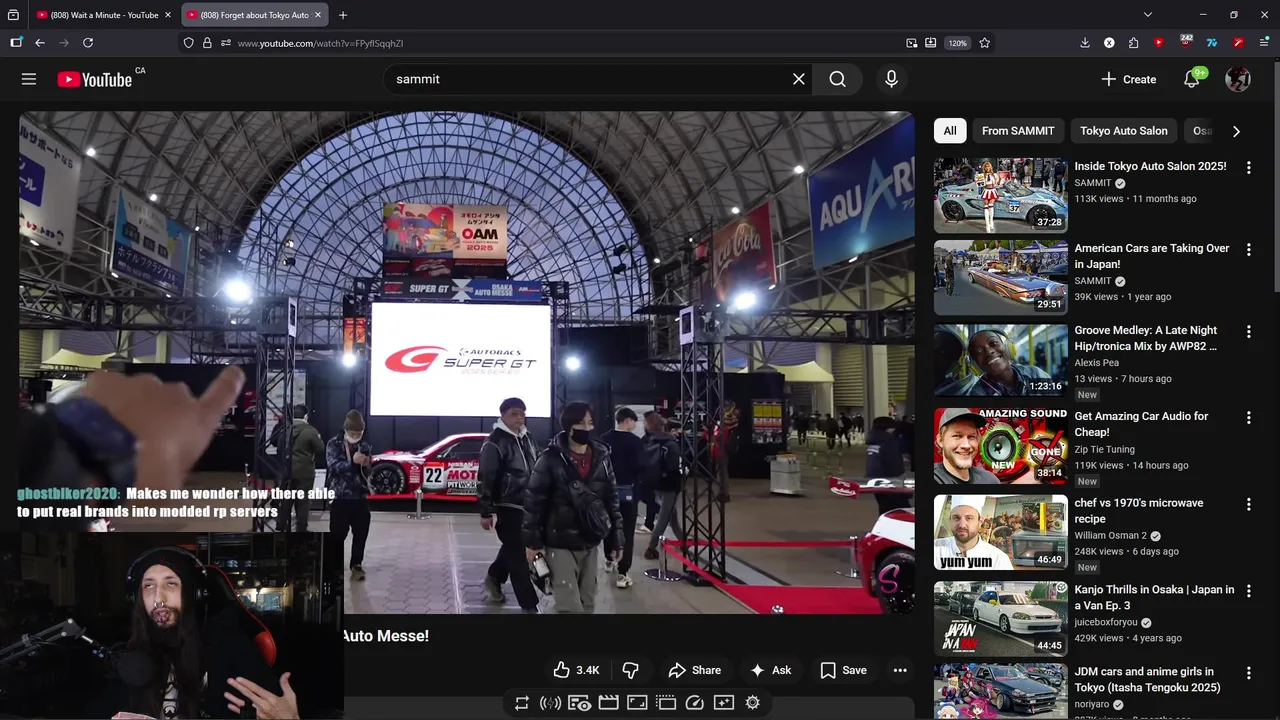Open the browser downloads arrow
Image resolution: width=1280 pixels, height=720 pixels.
coord(1085,43)
